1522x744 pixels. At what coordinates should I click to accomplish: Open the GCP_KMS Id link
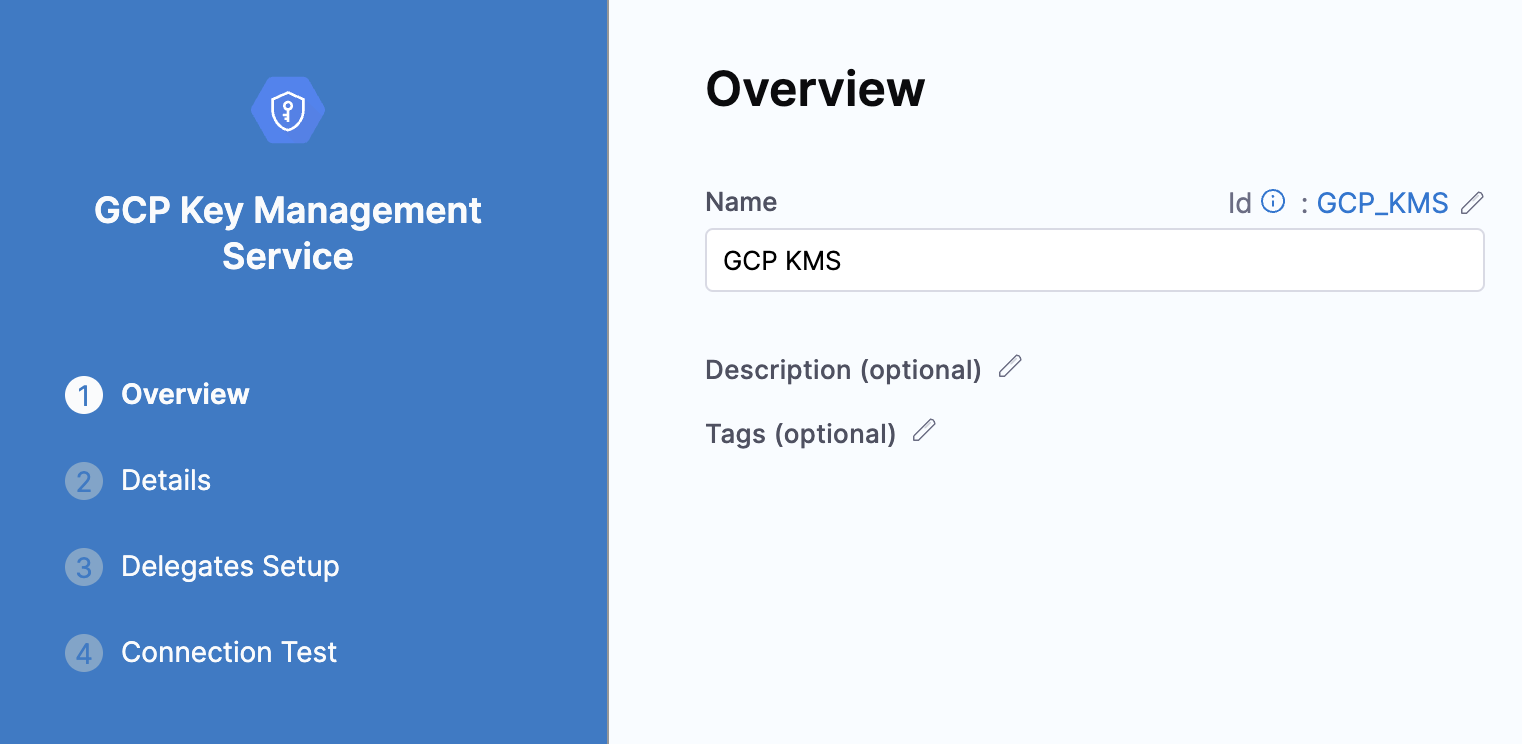tap(1383, 203)
